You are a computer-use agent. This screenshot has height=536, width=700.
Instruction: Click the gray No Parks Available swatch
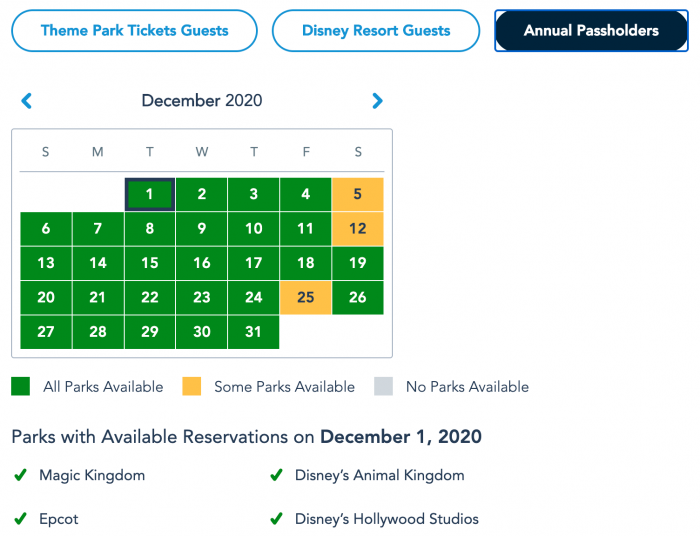click(x=384, y=386)
